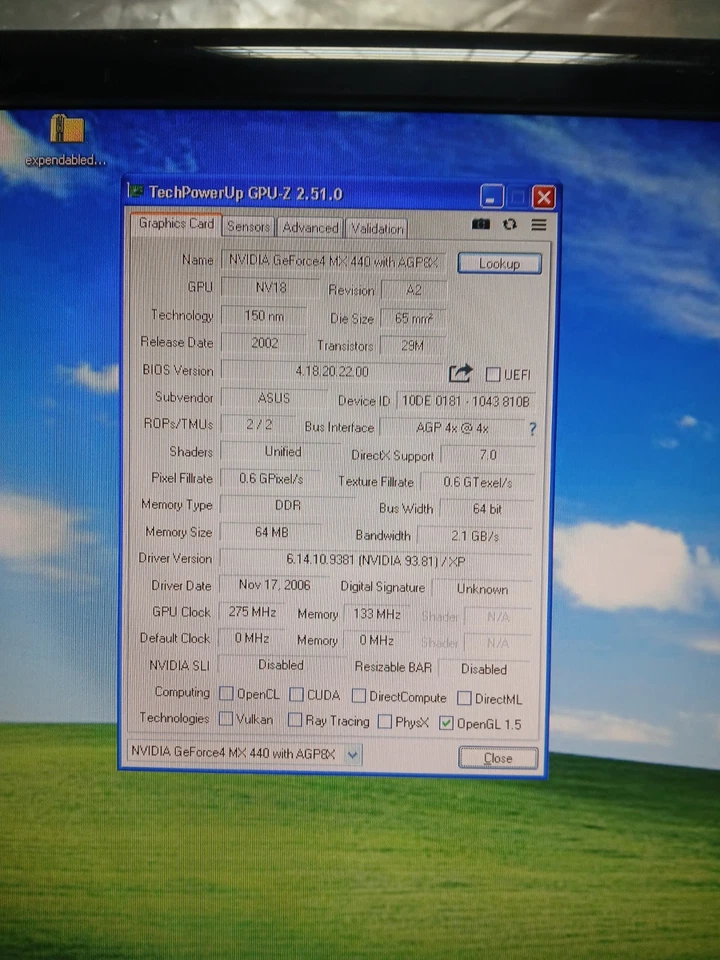Toggle the OpenGL 1.5 checkbox
This screenshot has width=720, height=960.
(446, 723)
